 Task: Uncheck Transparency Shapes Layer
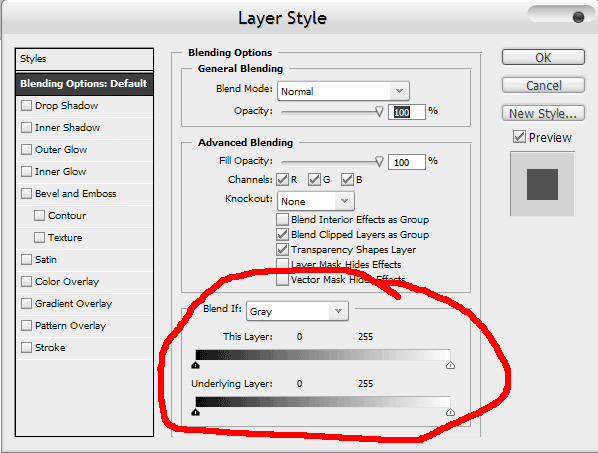[x=283, y=250]
